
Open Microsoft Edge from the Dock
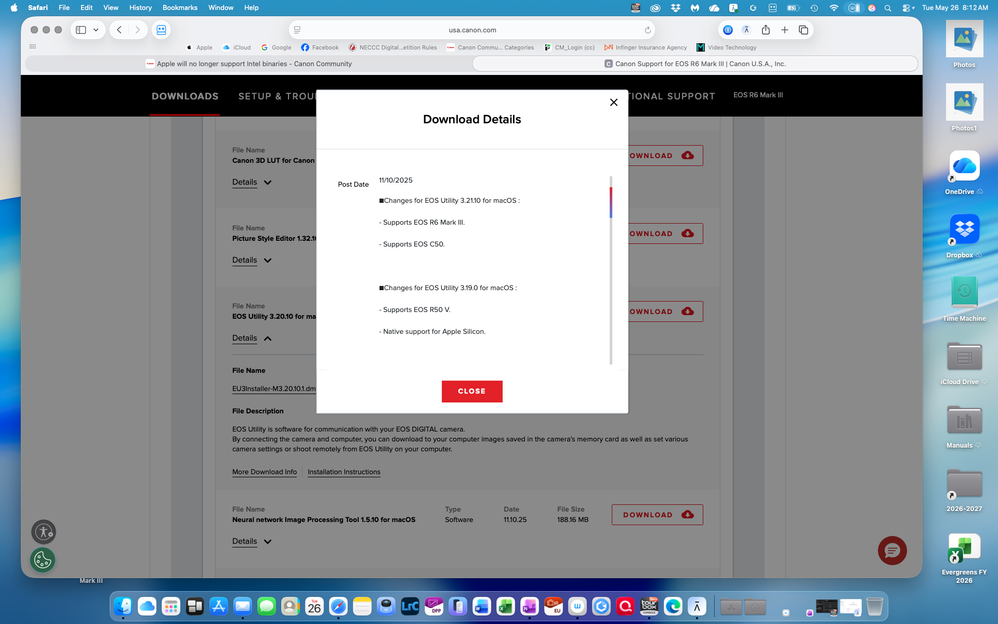(x=673, y=606)
